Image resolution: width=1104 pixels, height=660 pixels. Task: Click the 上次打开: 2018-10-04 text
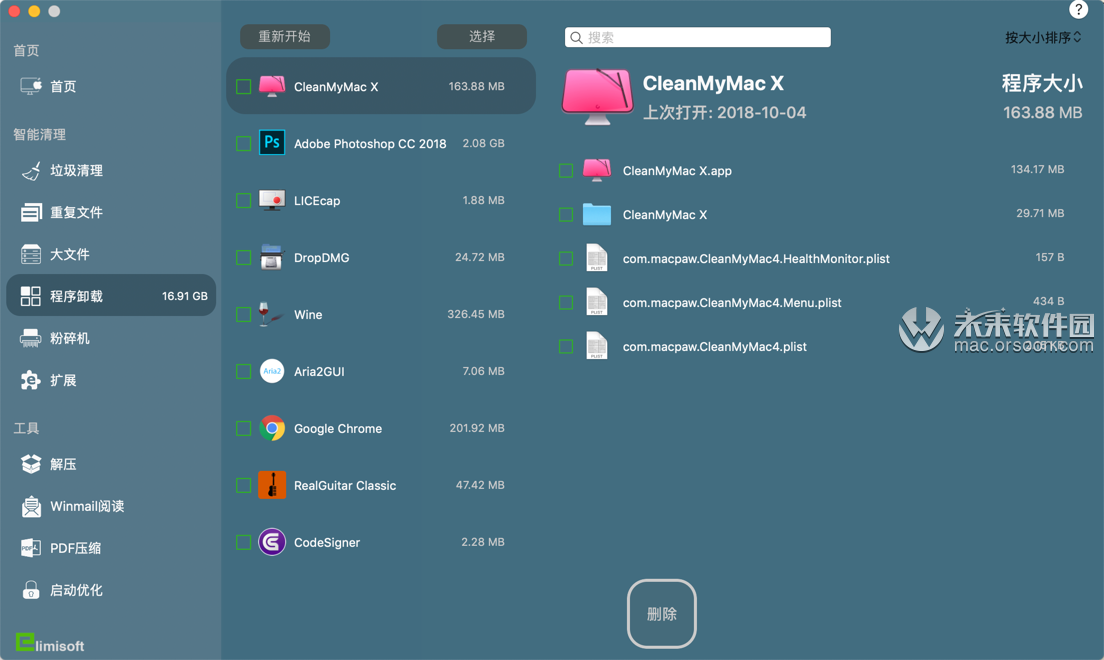724,113
